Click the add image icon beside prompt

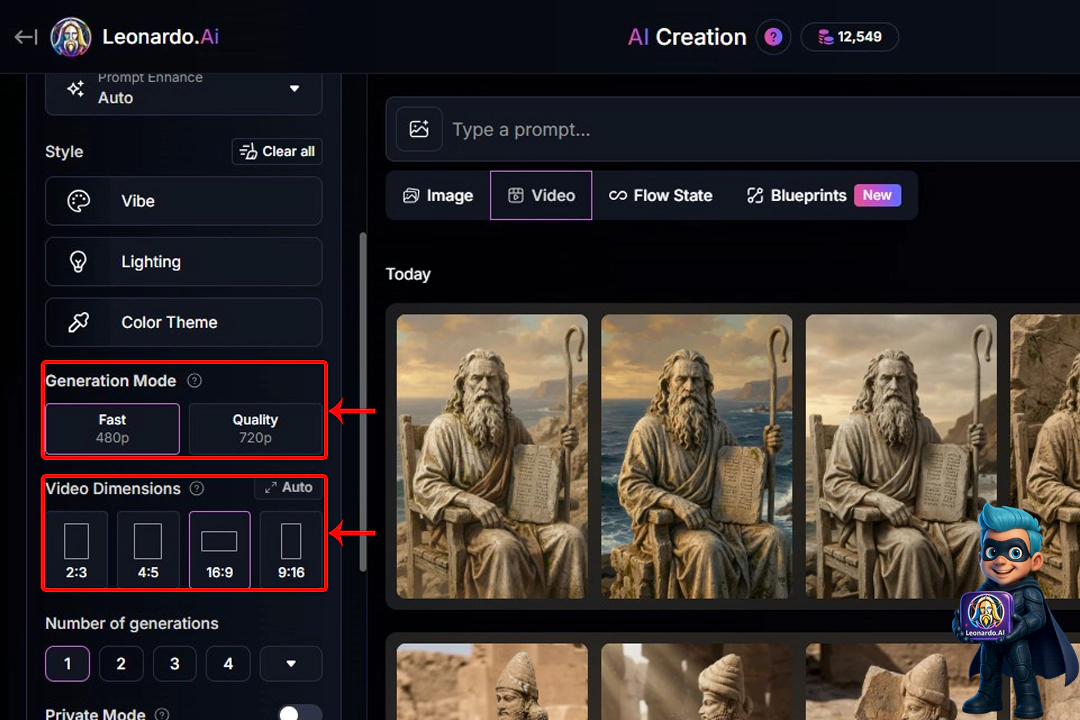[x=419, y=129]
